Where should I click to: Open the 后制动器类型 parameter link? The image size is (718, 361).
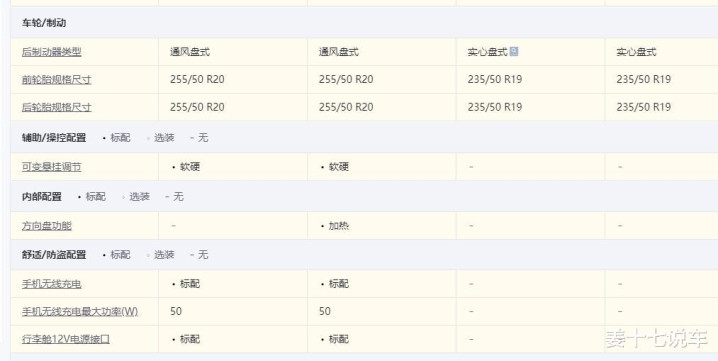(52, 52)
